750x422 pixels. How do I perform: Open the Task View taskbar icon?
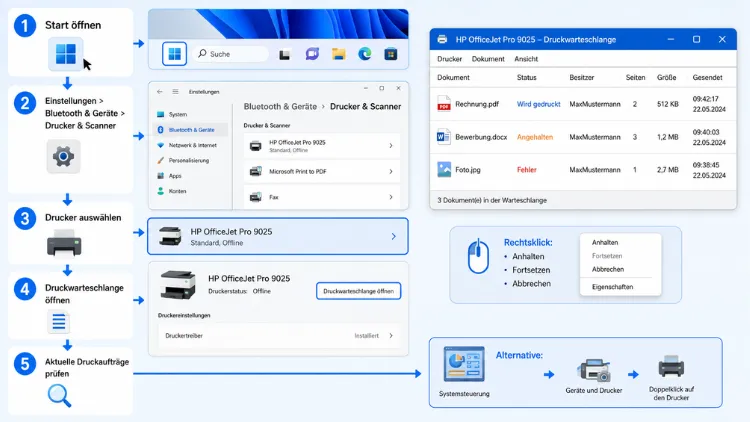pos(285,55)
